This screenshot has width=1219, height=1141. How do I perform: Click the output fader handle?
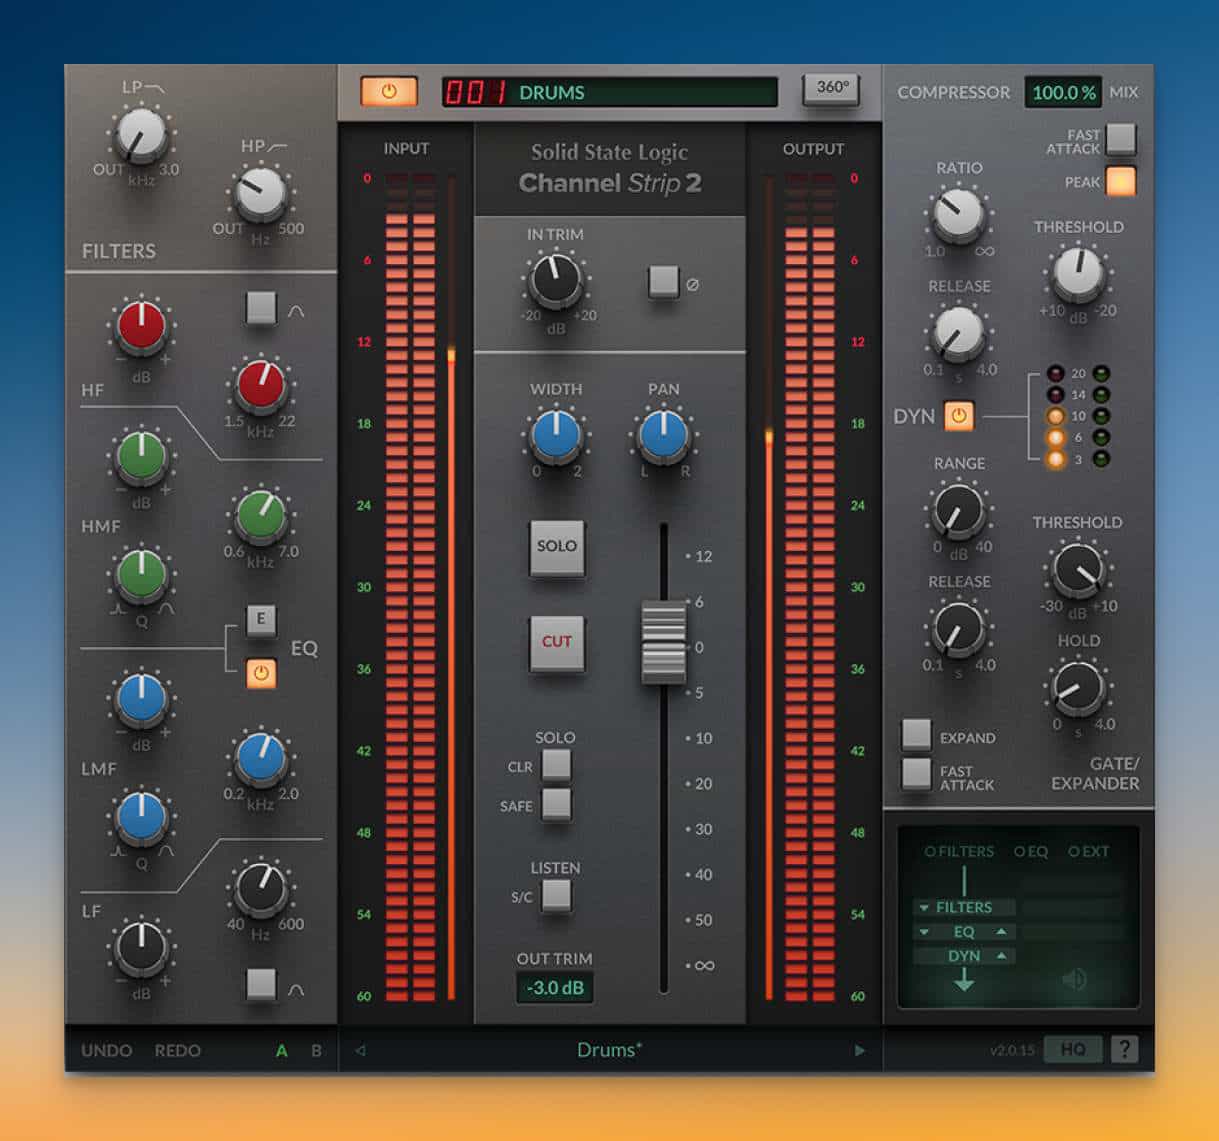663,642
